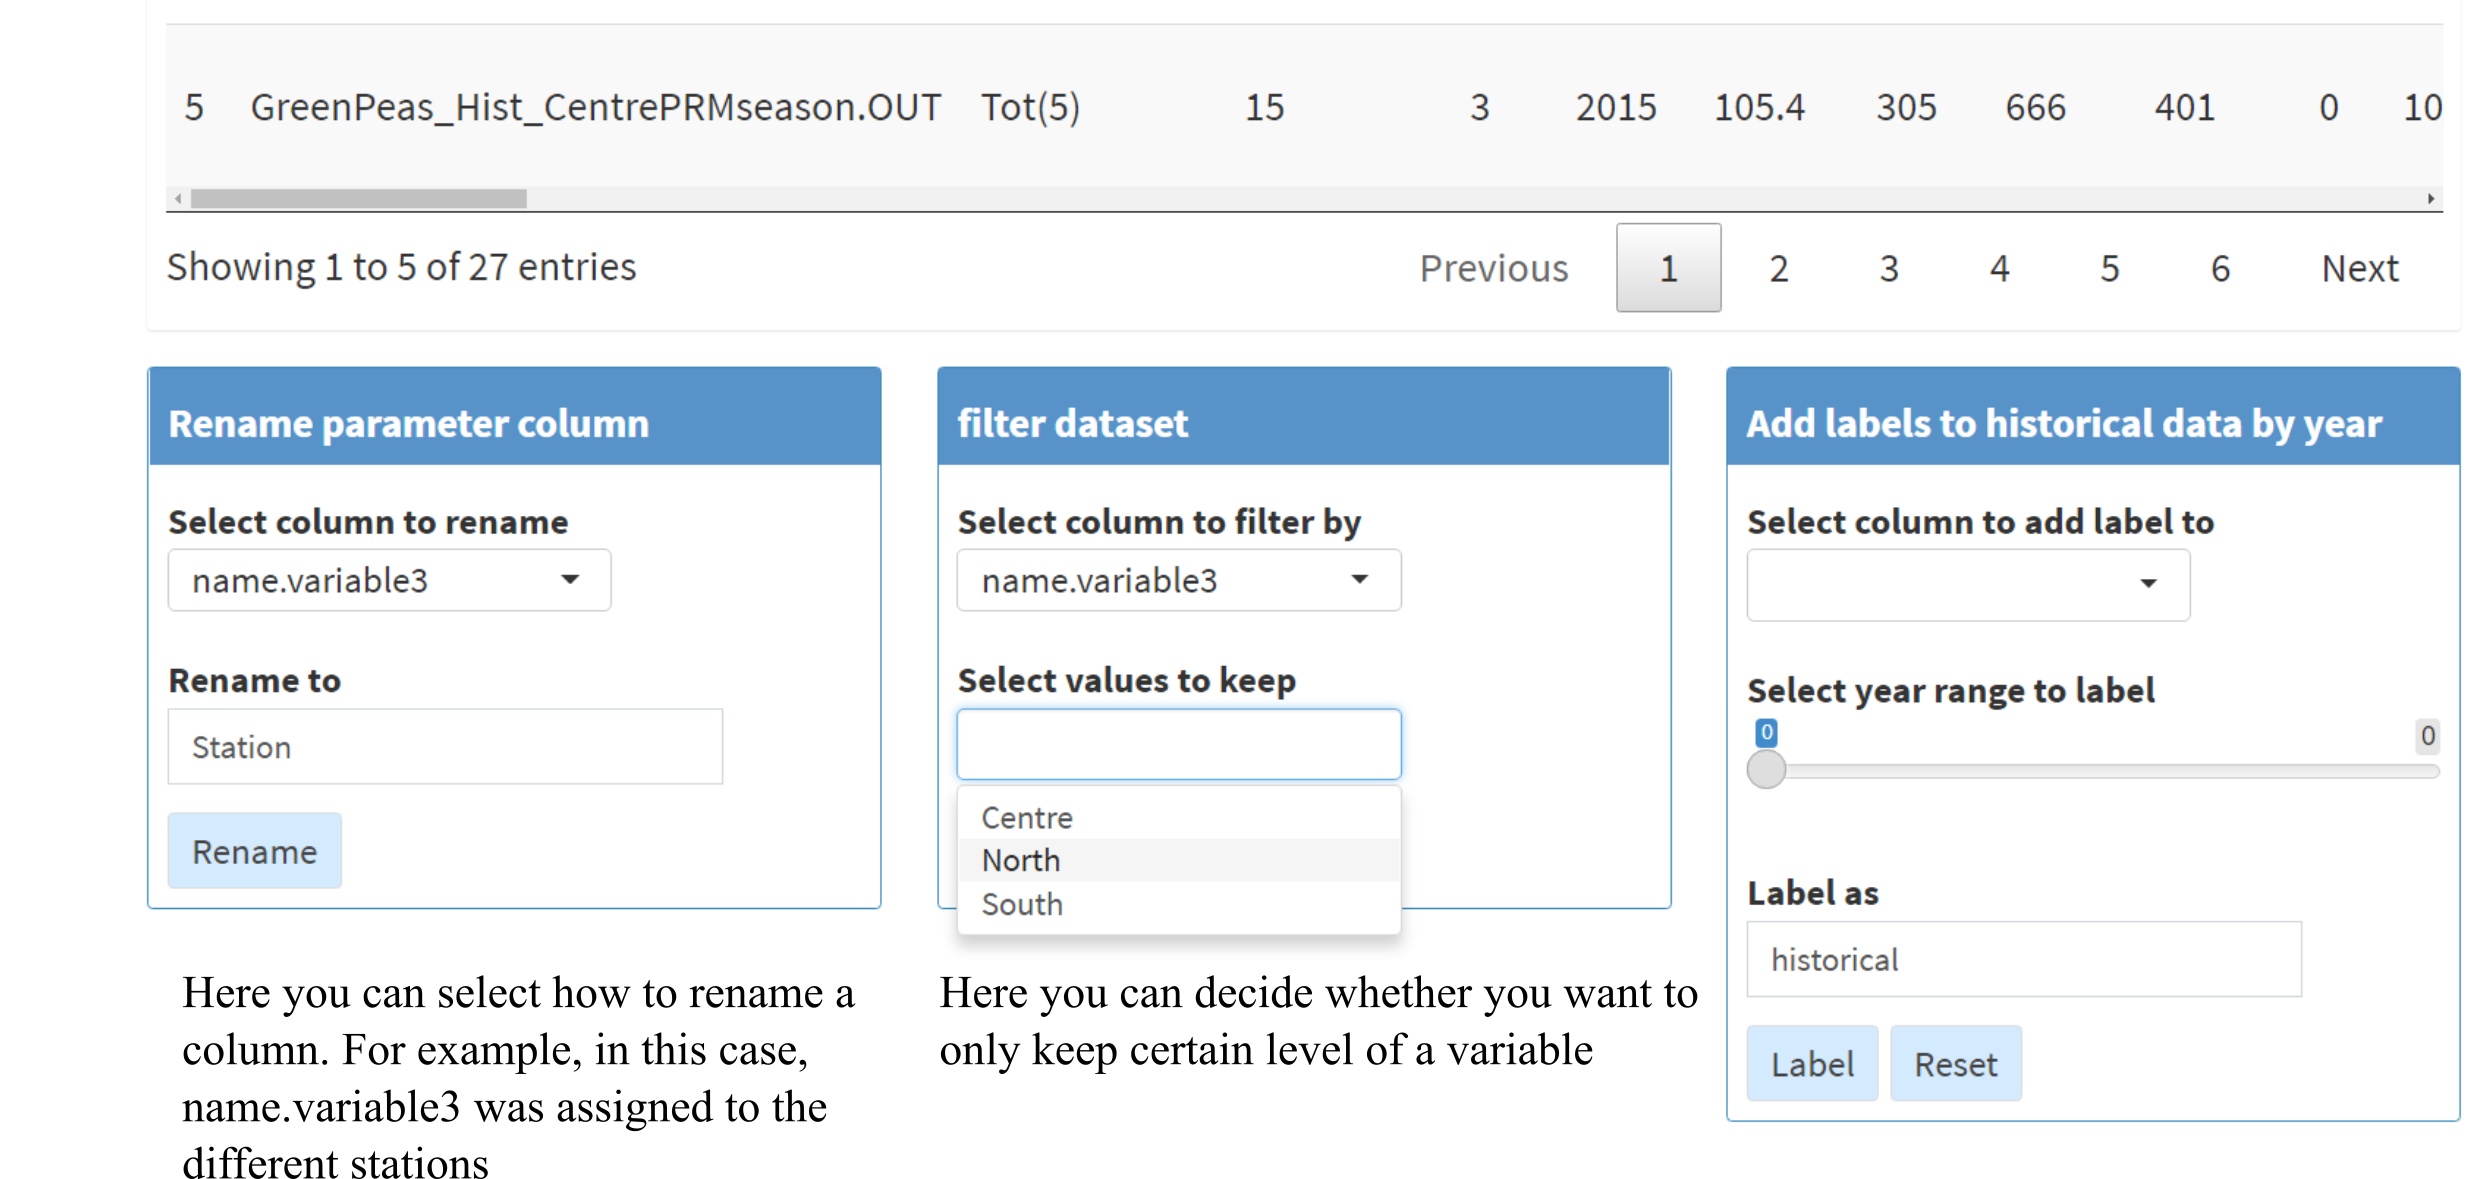Click the table's horizontal scrollbar right arrow

[x=2432, y=197]
